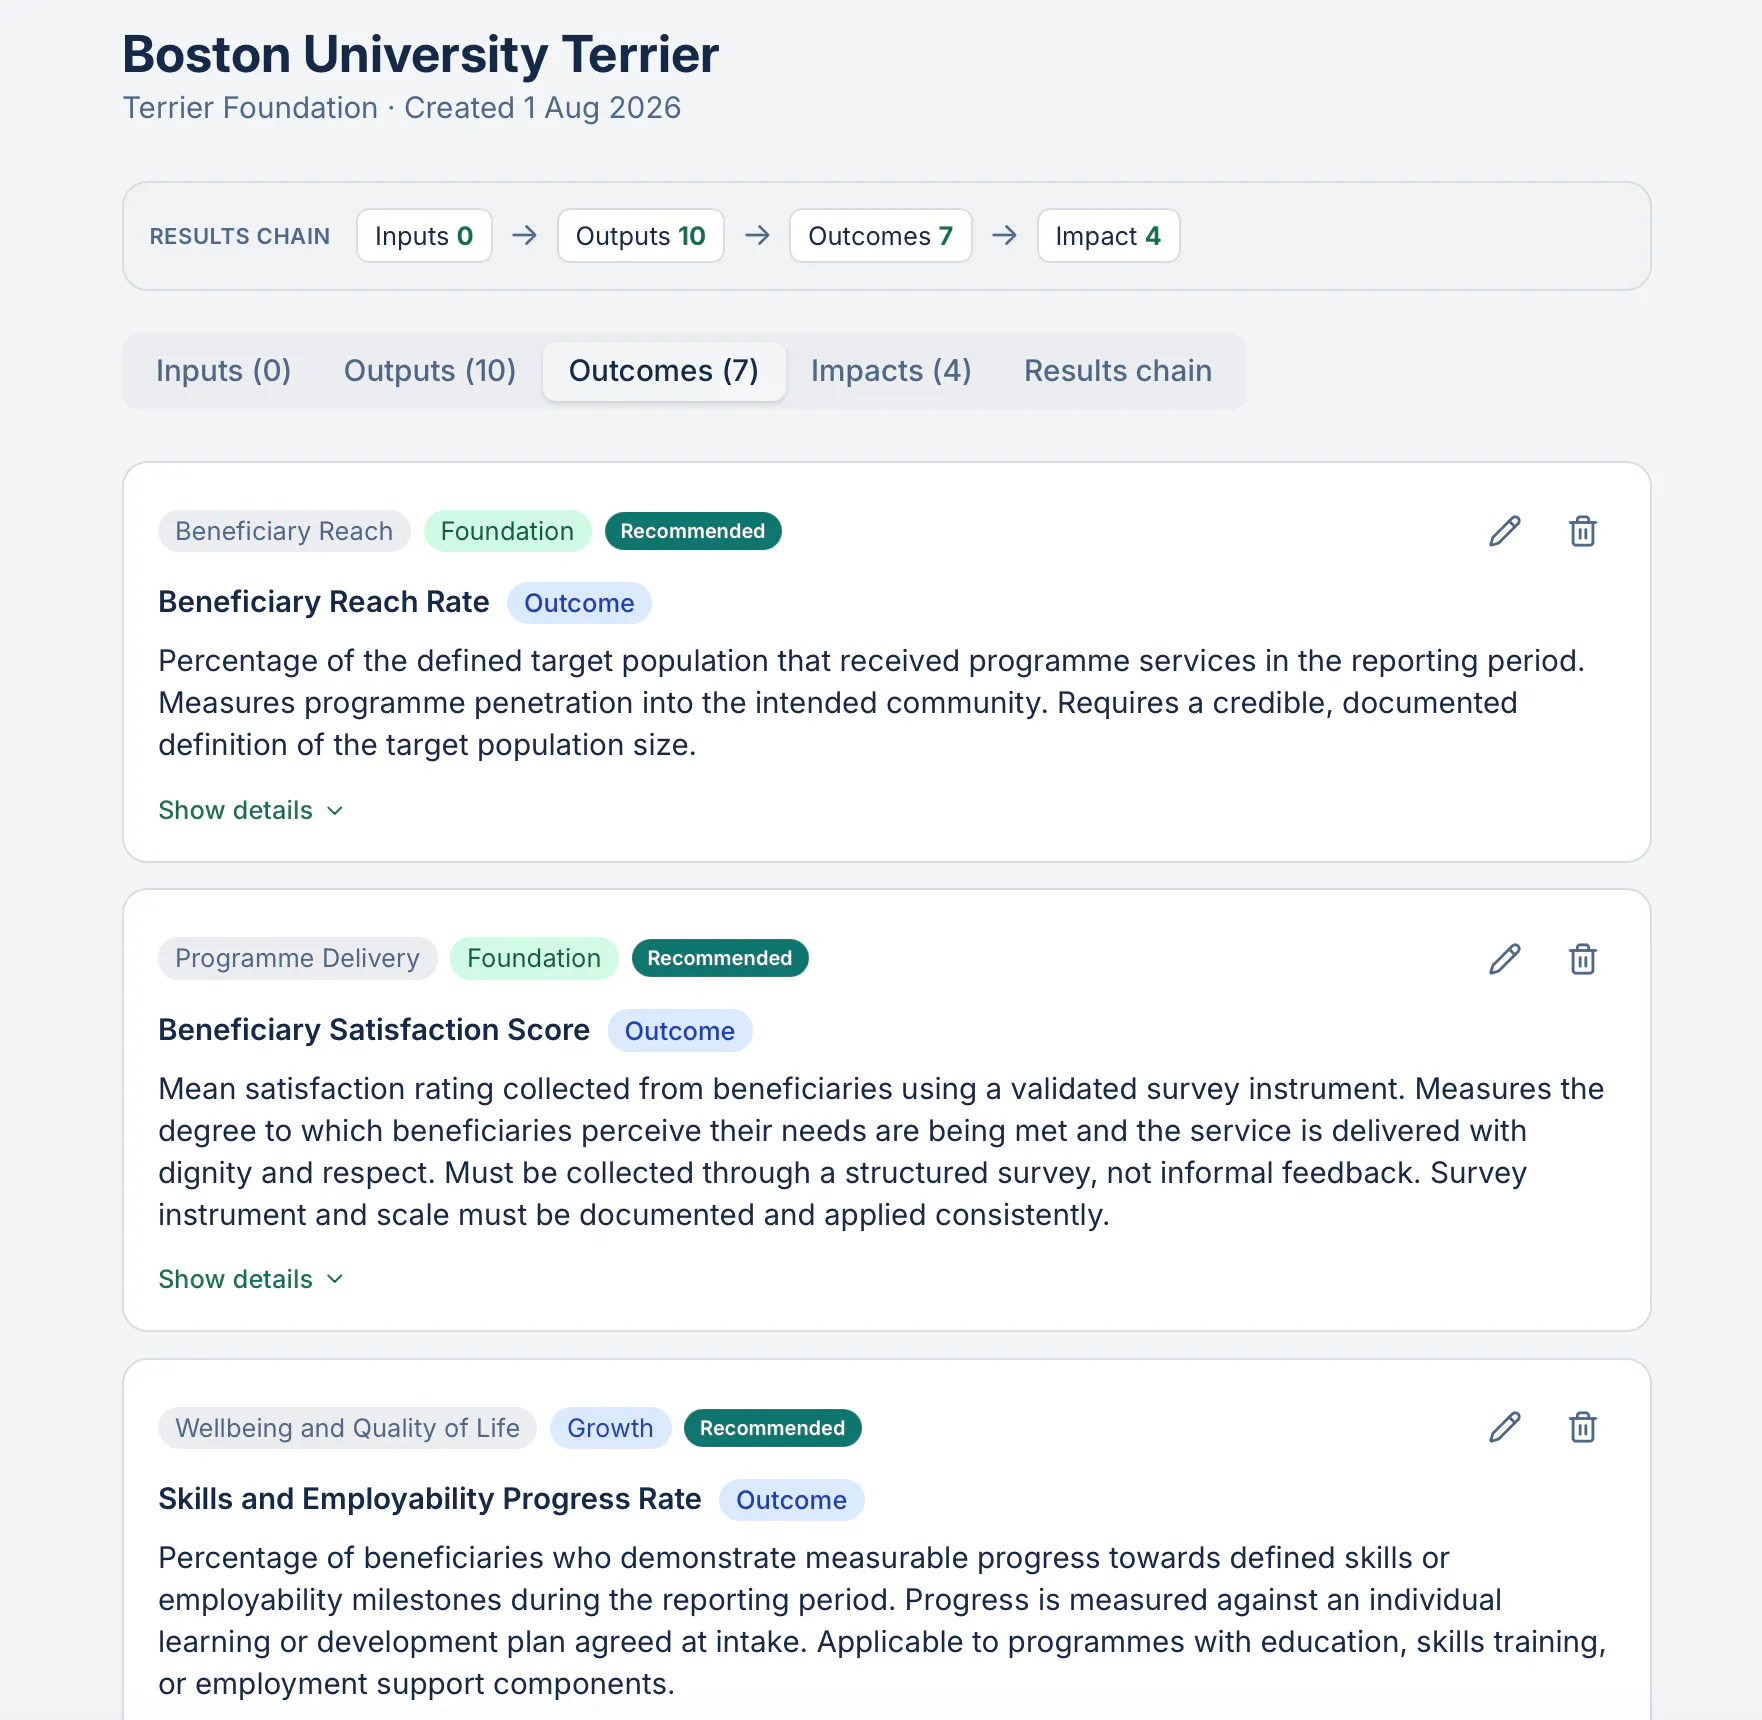Click Outcome badge beside Skills and Employability
The image size is (1762, 1720).
(791, 1500)
